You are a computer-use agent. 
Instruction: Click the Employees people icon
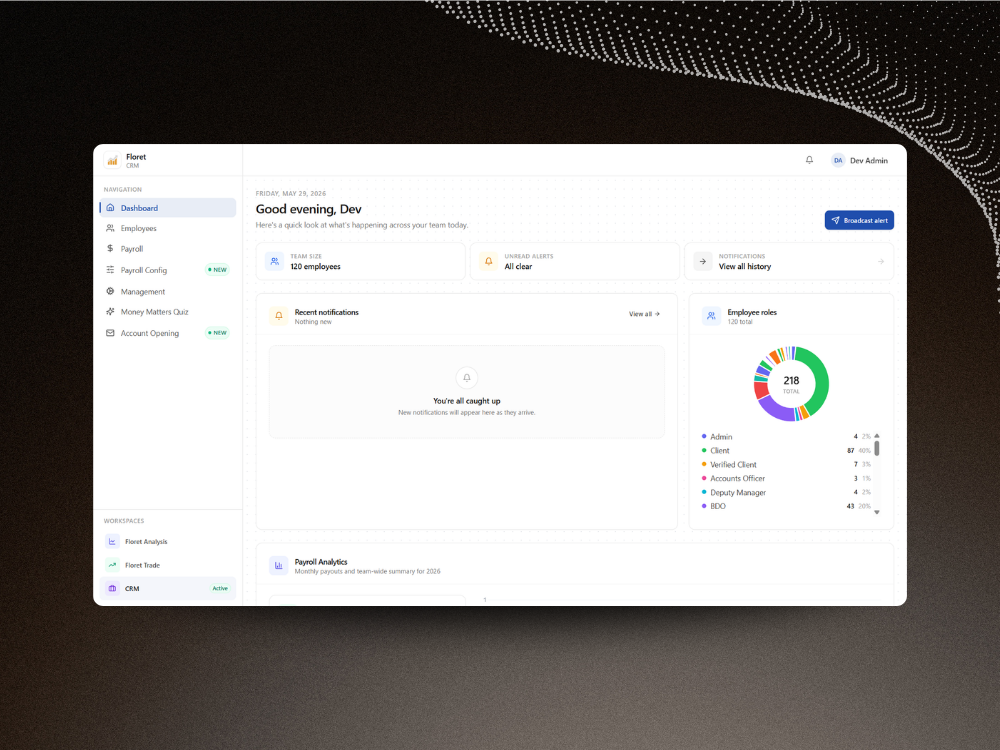pos(110,228)
